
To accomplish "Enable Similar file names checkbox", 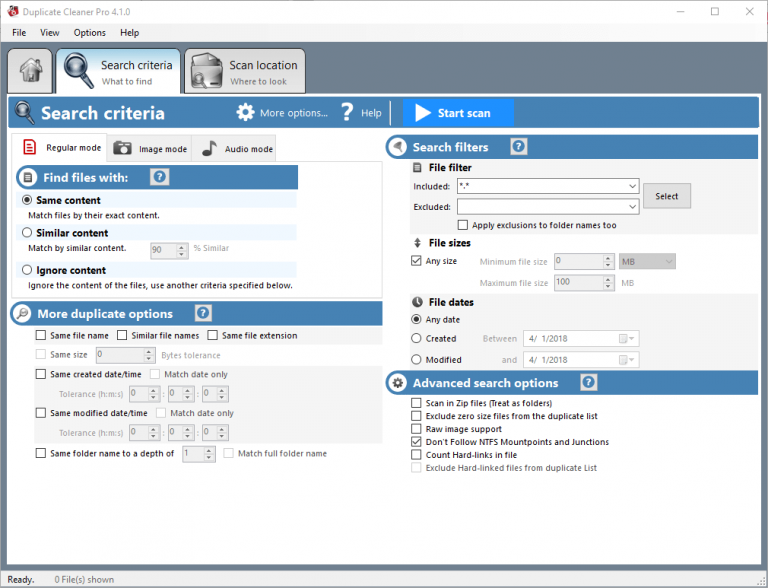I will [122, 335].
